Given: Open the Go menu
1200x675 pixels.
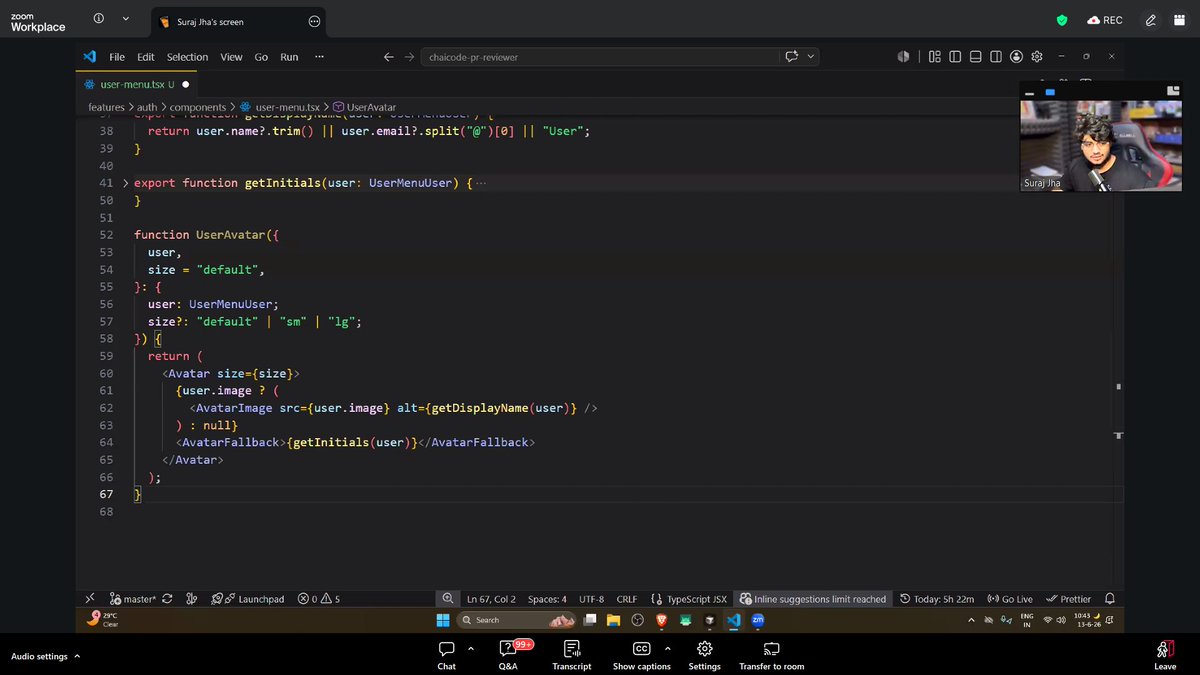Looking at the screenshot, I should [261, 57].
